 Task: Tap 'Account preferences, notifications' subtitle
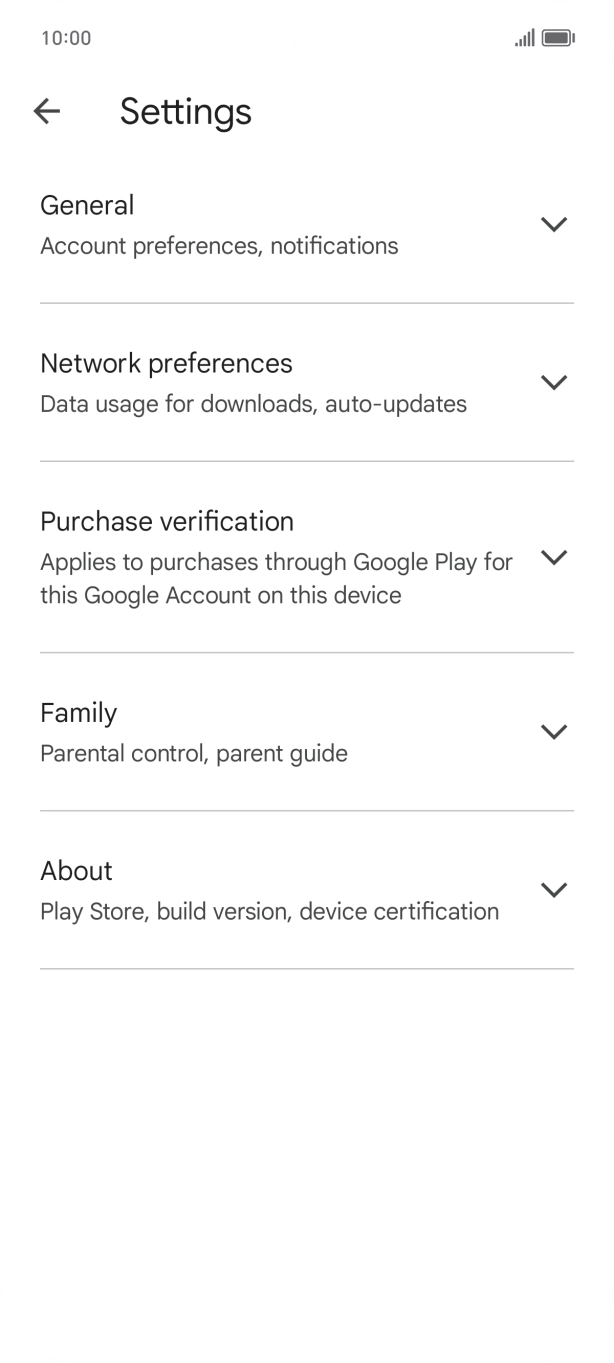(219, 246)
